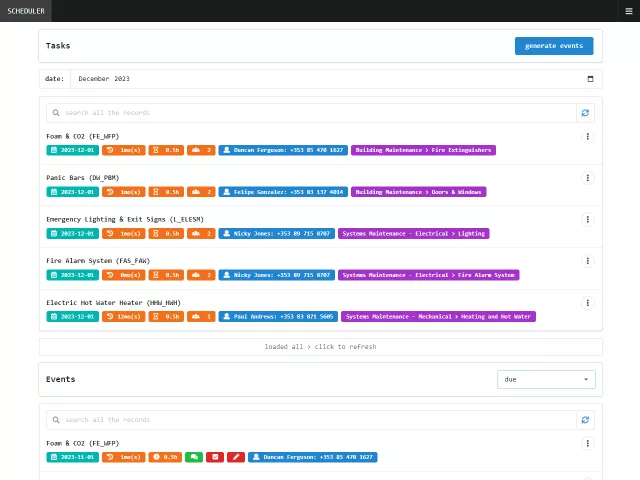Click the green comments icon on Foam event

[193, 457]
